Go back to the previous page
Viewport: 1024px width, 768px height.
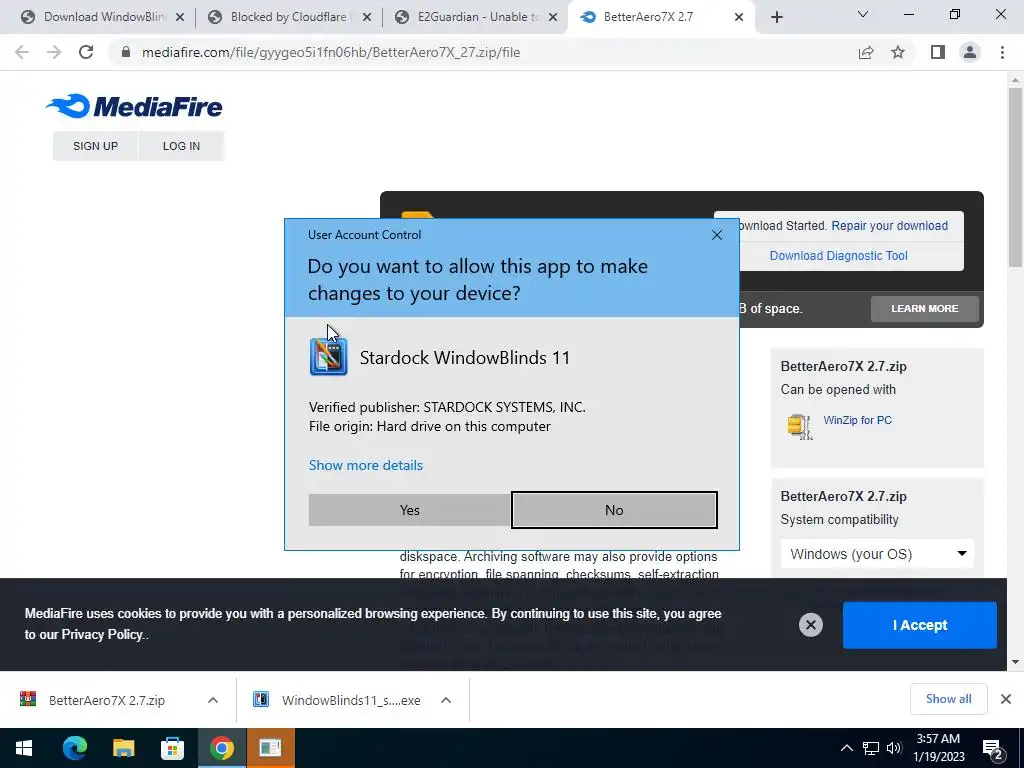click(22, 52)
